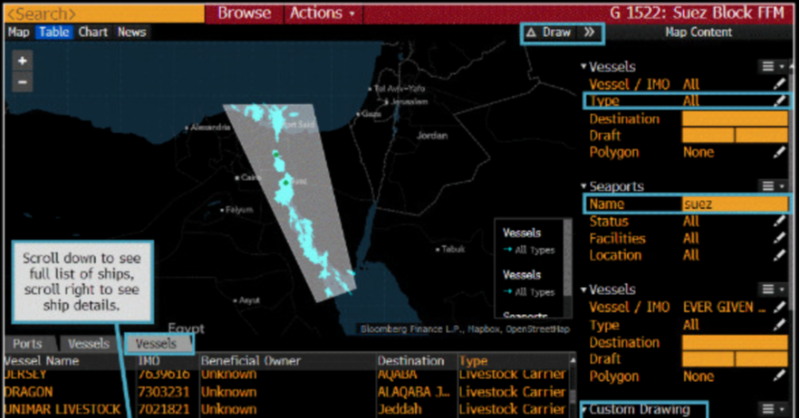Screen dimensions: 800x418
Task: Edit EVER GIVEN vessel pencil icon
Action: 779,307
